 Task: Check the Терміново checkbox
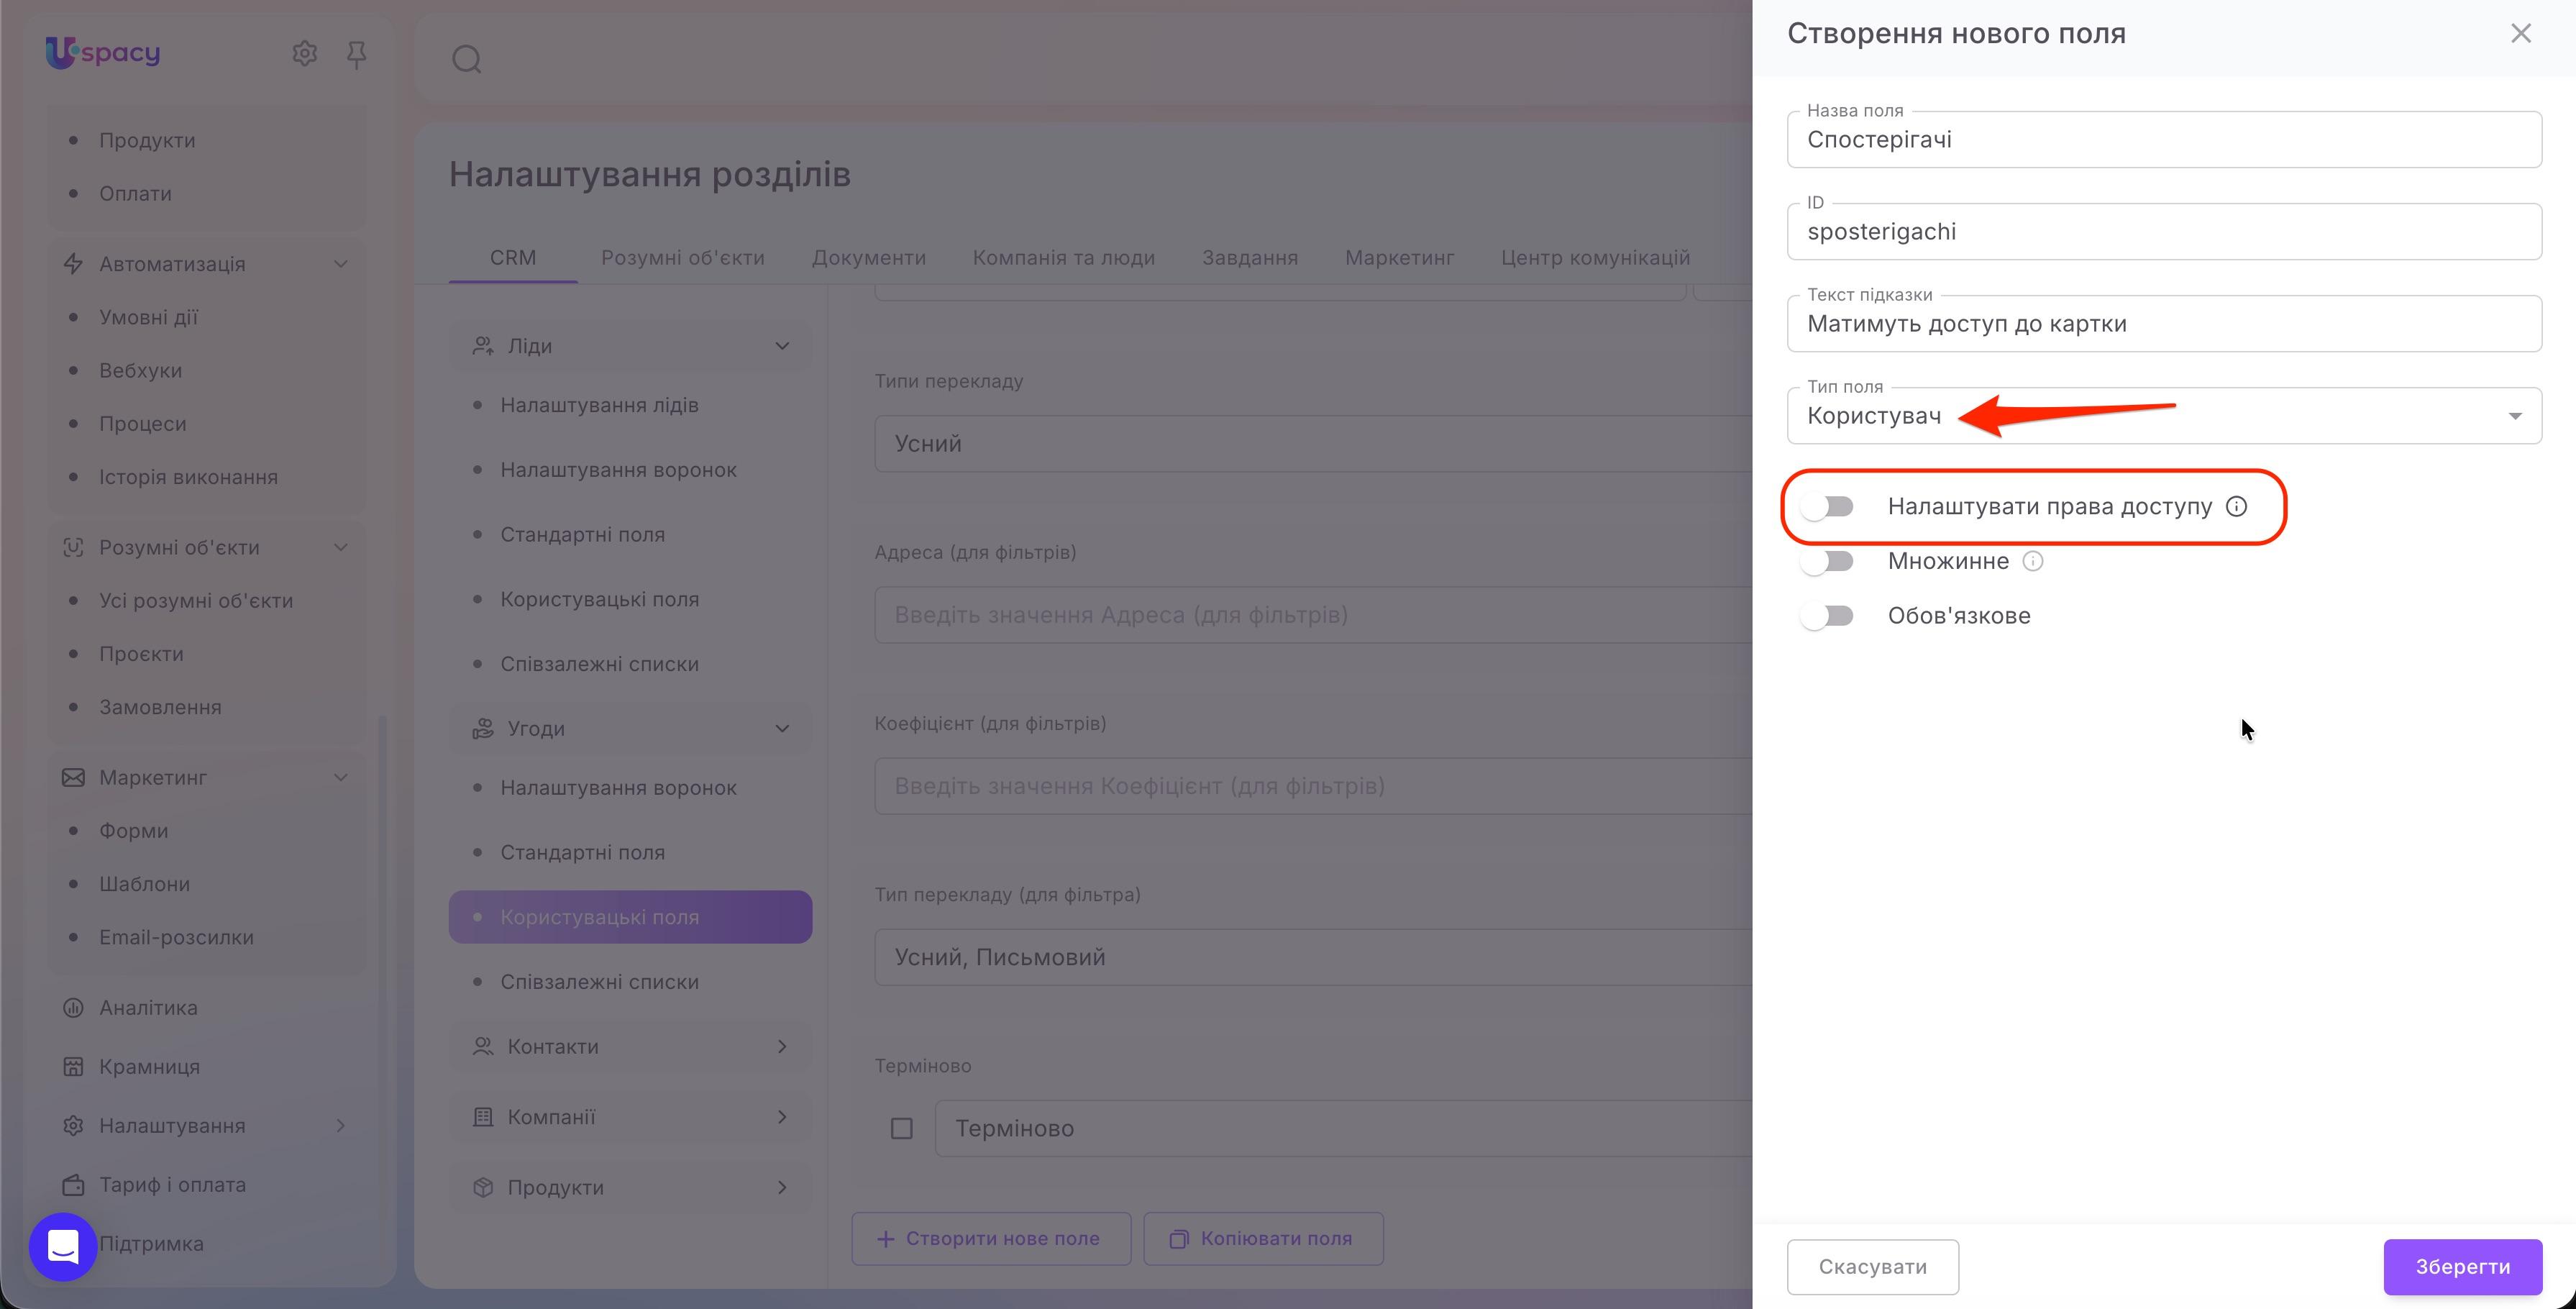[901, 1129]
